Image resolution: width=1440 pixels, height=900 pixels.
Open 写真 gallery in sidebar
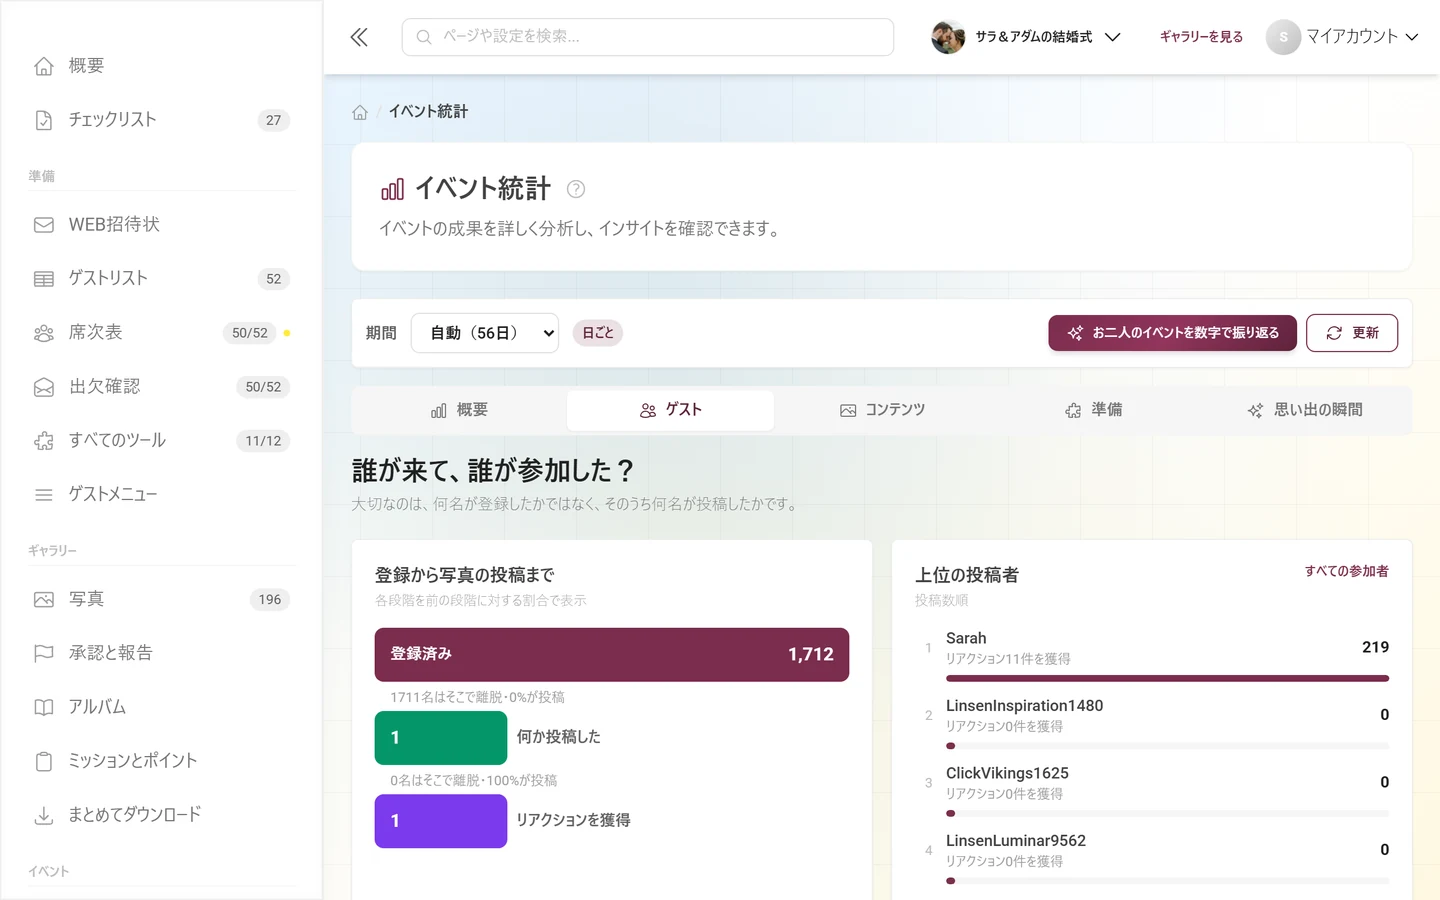pyautogui.click(x=161, y=600)
